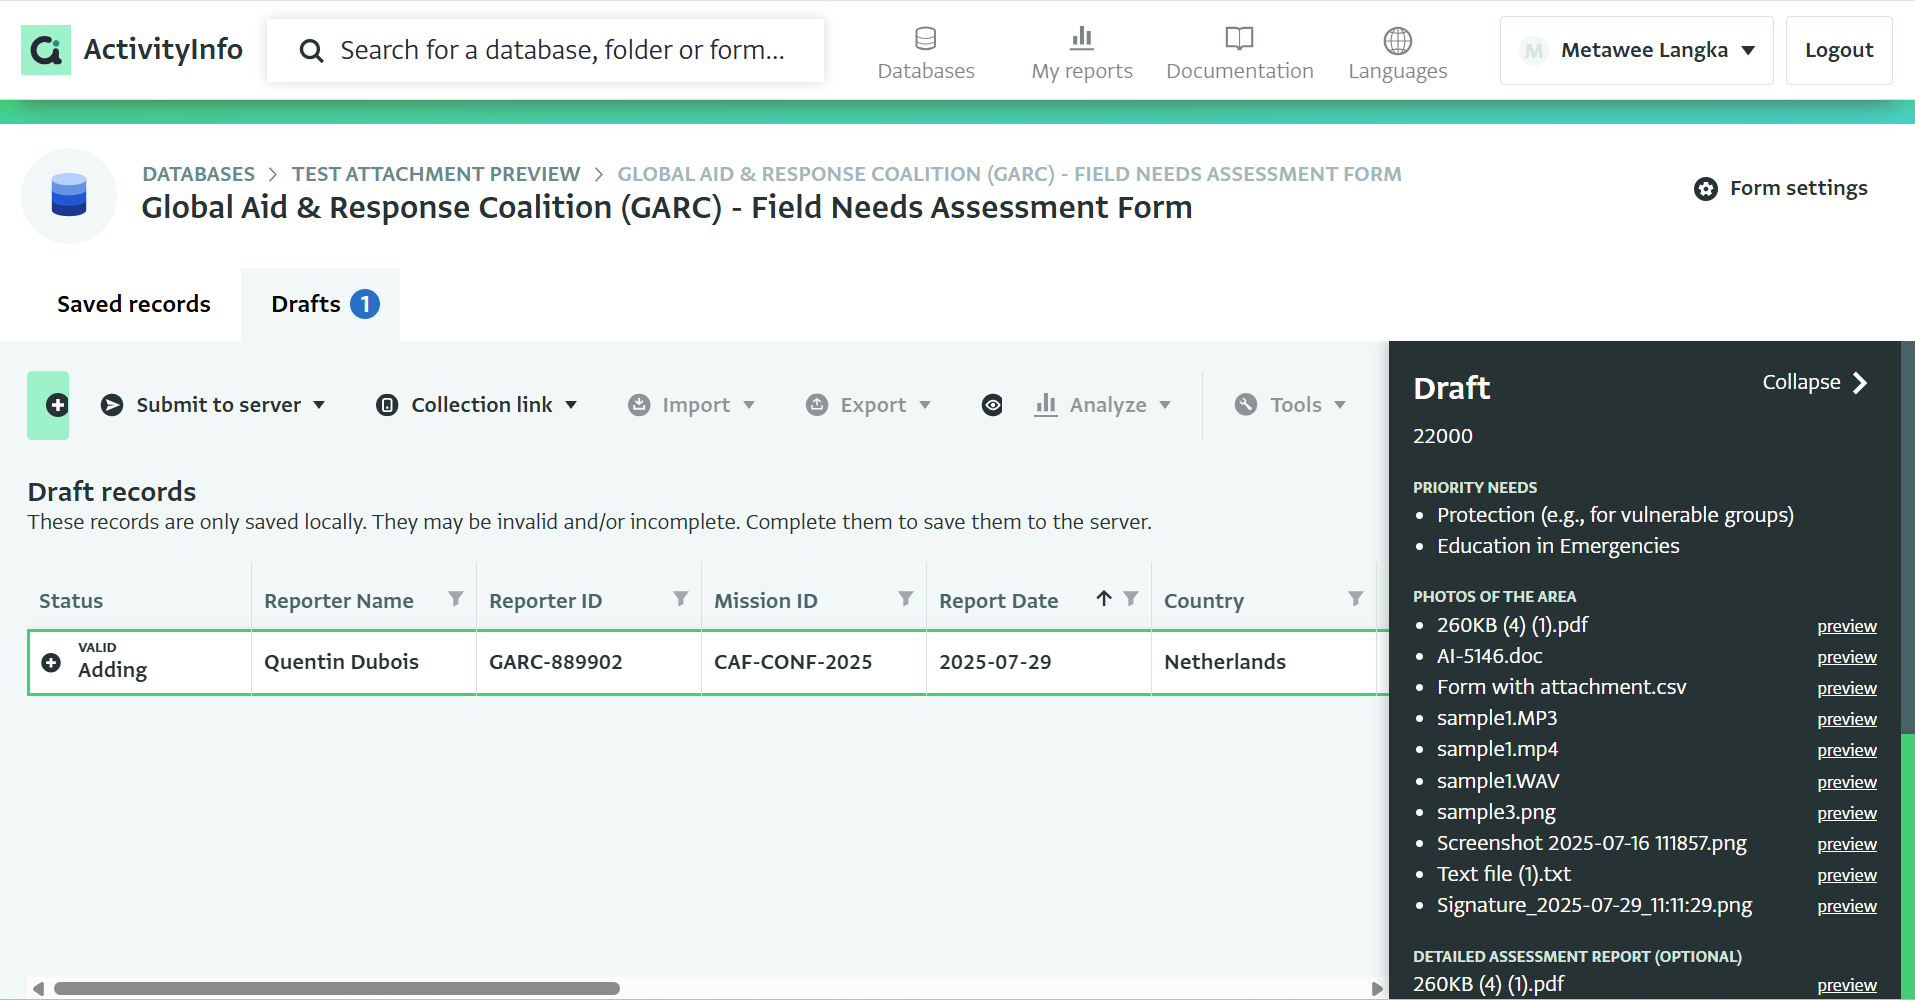This screenshot has width=1915, height=1000.
Task: Switch to the Saved records tab
Action: pos(134,304)
